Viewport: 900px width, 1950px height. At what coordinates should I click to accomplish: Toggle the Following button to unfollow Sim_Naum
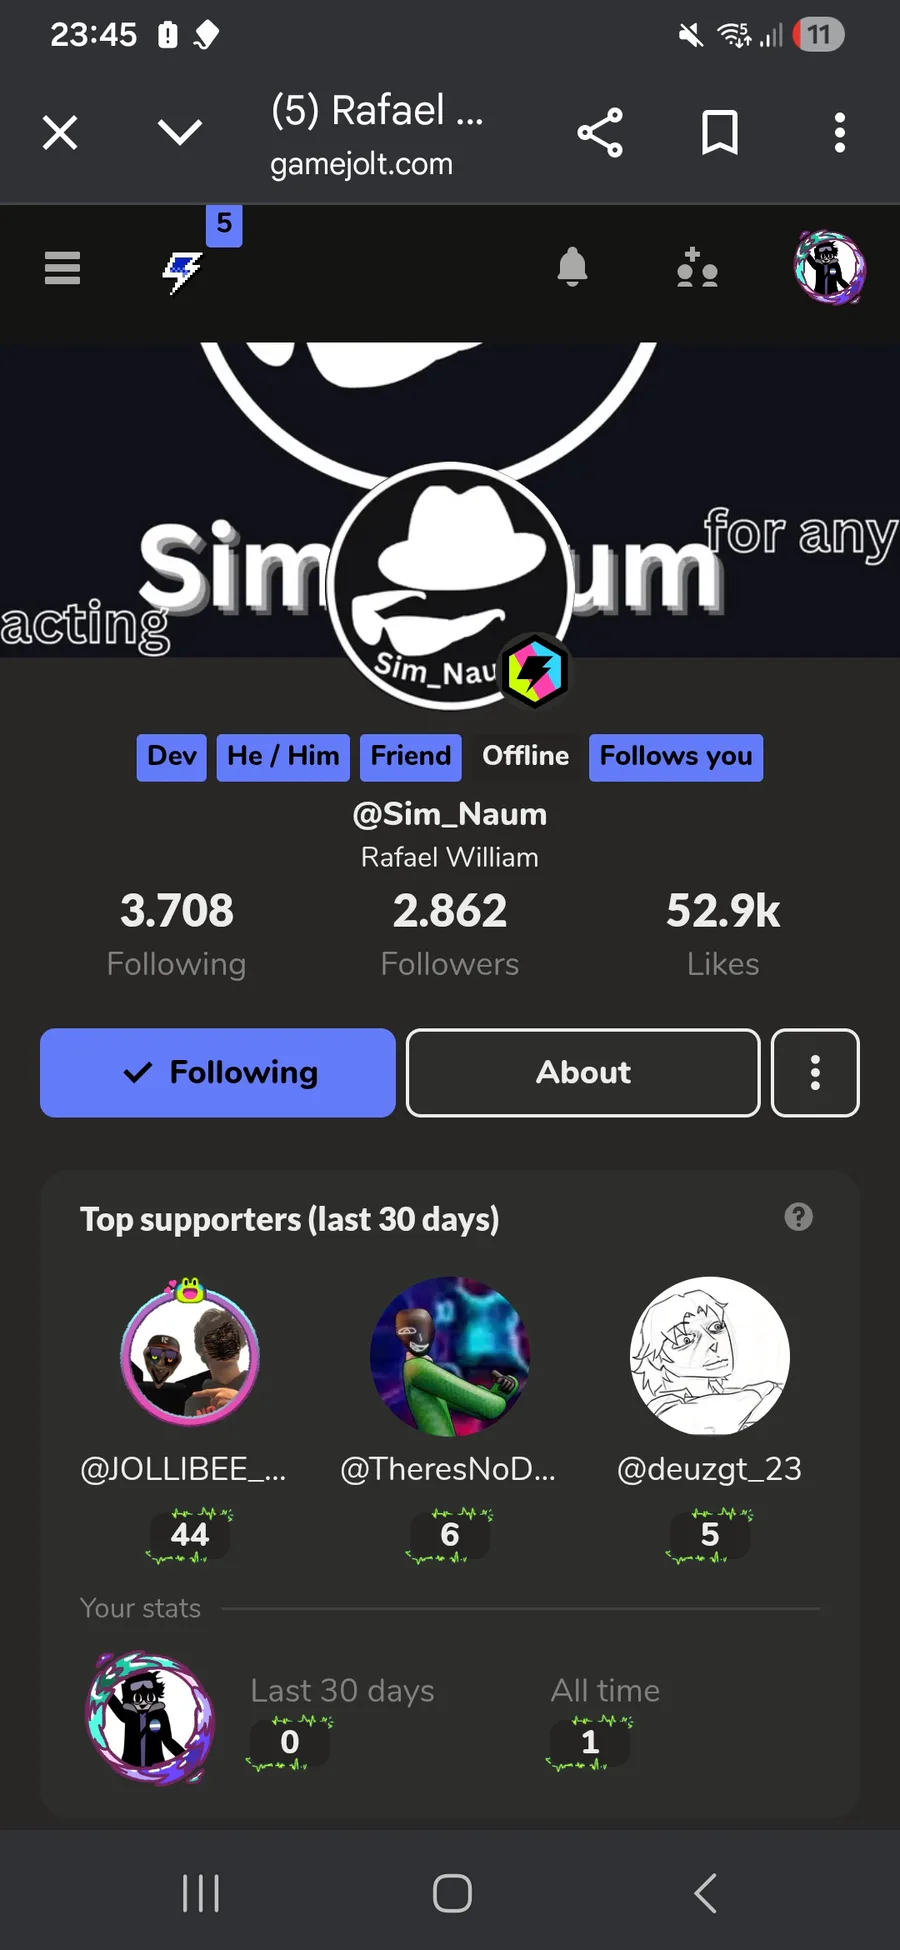[218, 1073]
